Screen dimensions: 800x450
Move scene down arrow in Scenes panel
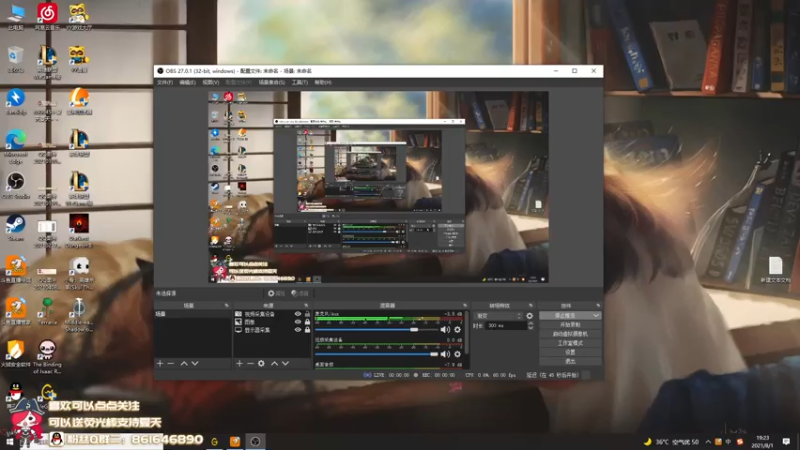pos(195,363)
